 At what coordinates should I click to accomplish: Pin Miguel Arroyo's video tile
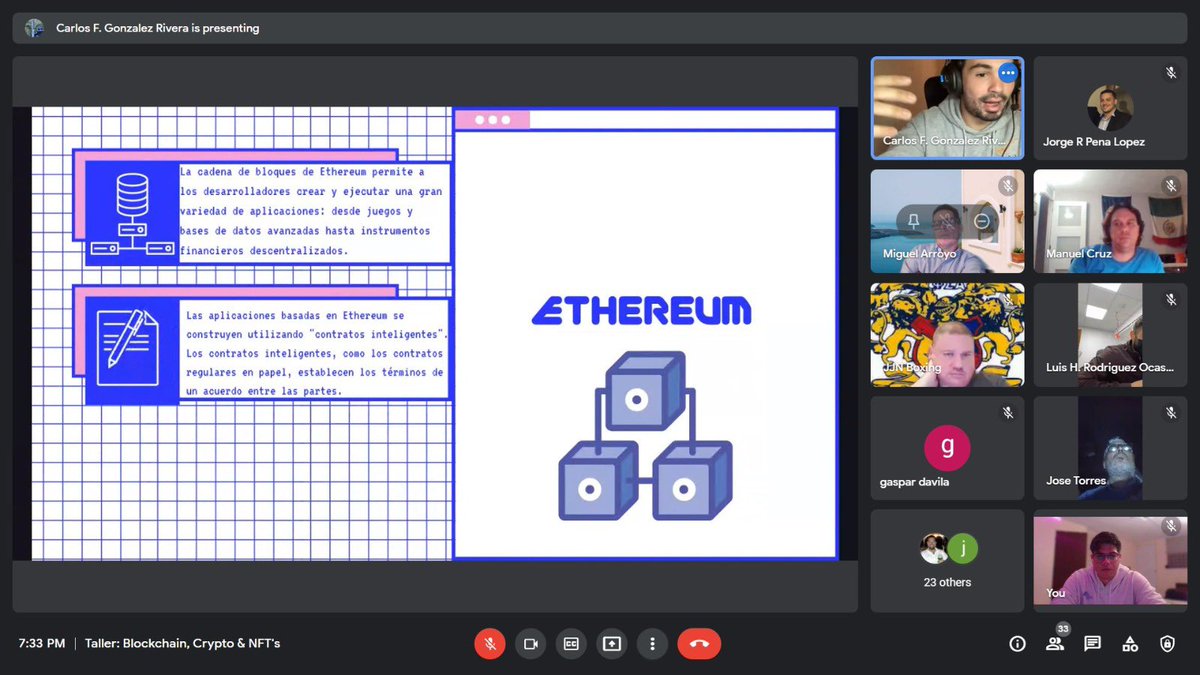click(x=913, y=222)
